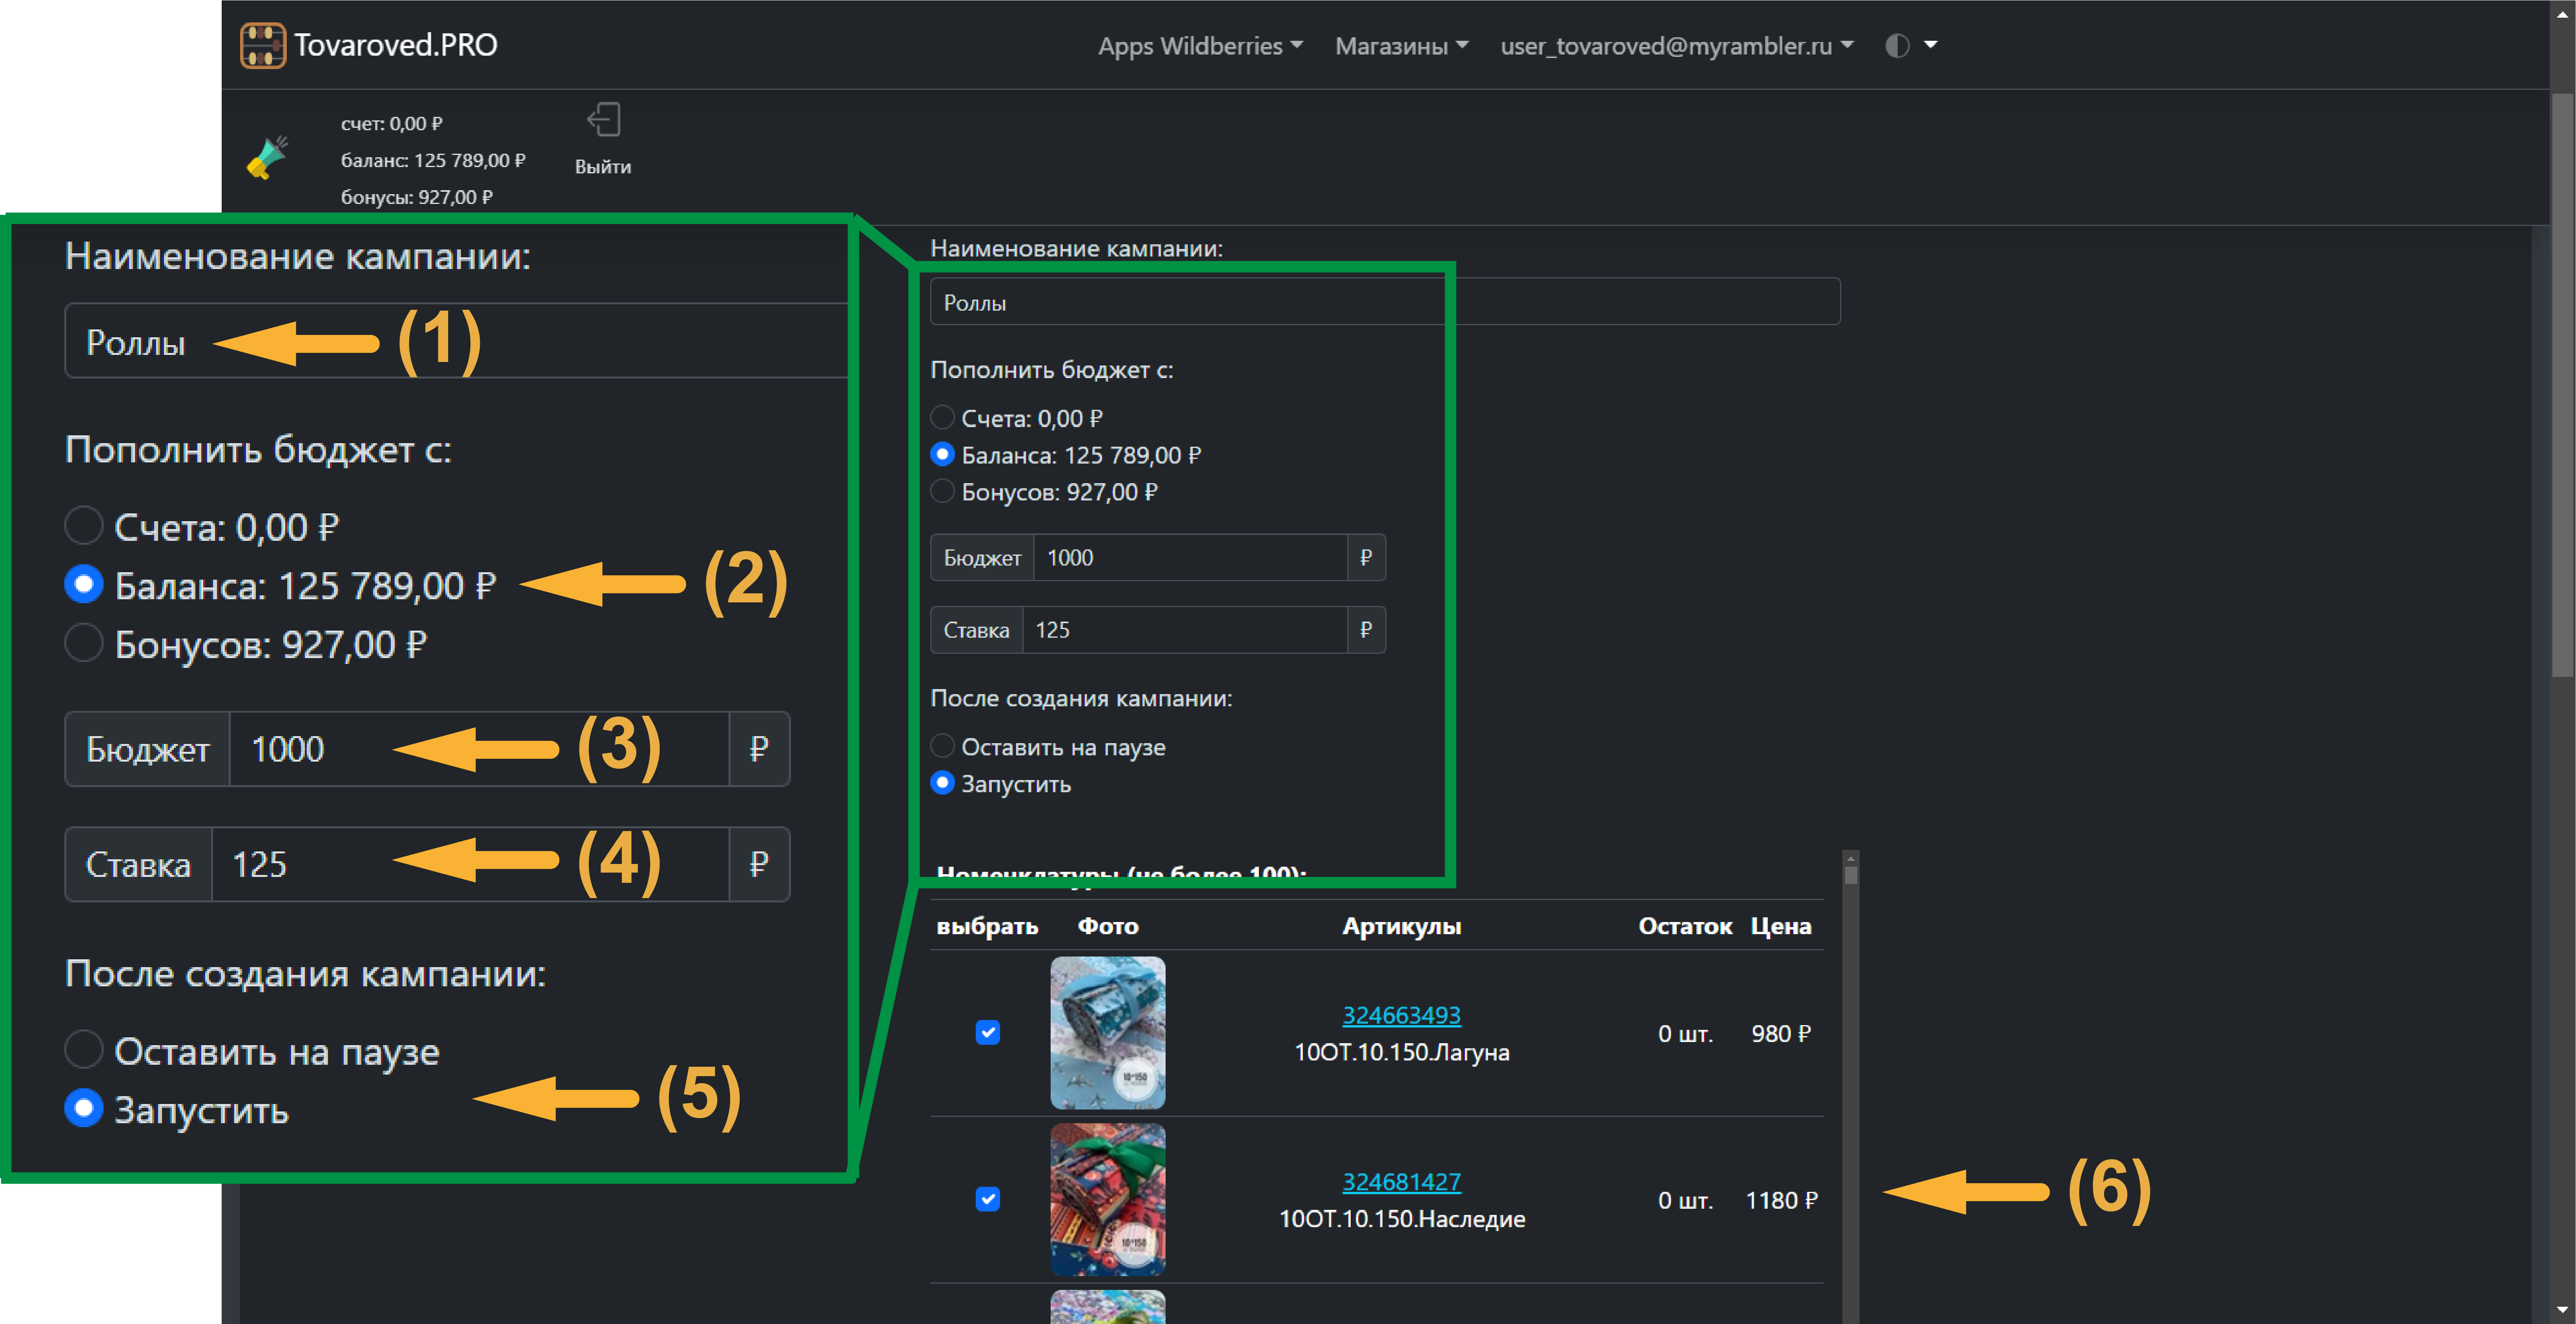Click the Tovaroved.PRO abacus logo icon
This screenshot has width=2576, height=1324.
click(262, 45)
